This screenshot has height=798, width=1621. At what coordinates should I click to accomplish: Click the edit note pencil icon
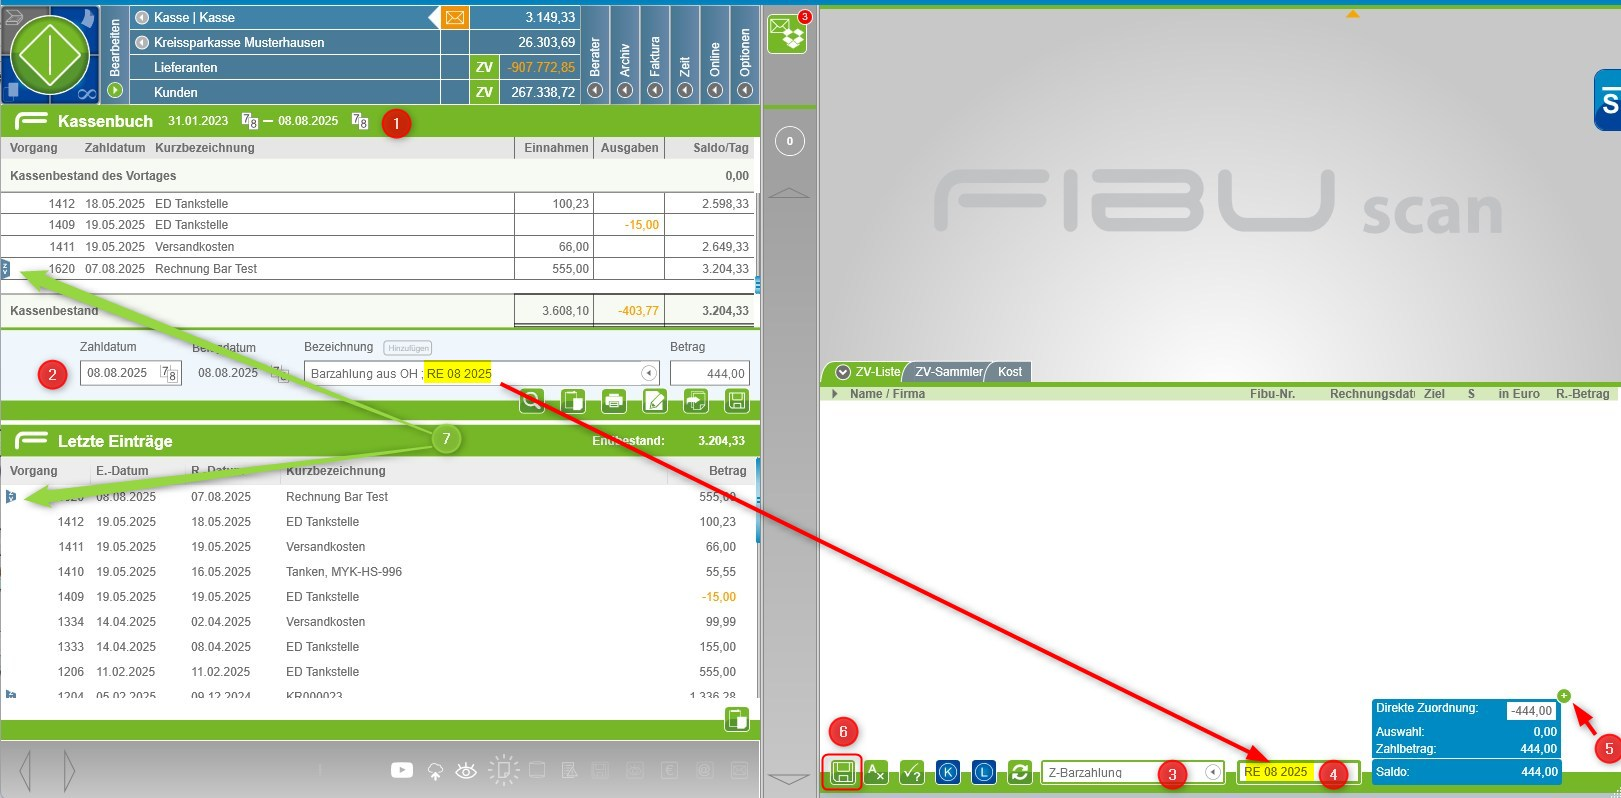click(655, 402)
